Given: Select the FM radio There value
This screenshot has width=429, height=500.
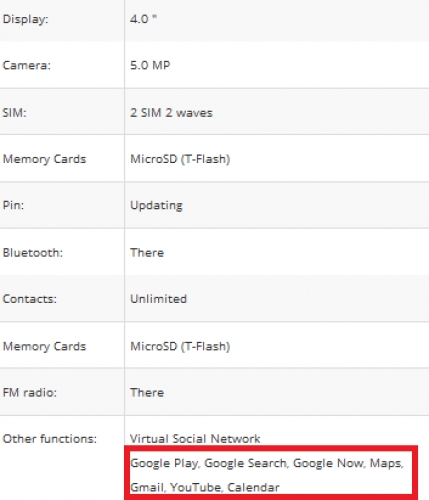Looking at the screenshot, I should (147, 392).
